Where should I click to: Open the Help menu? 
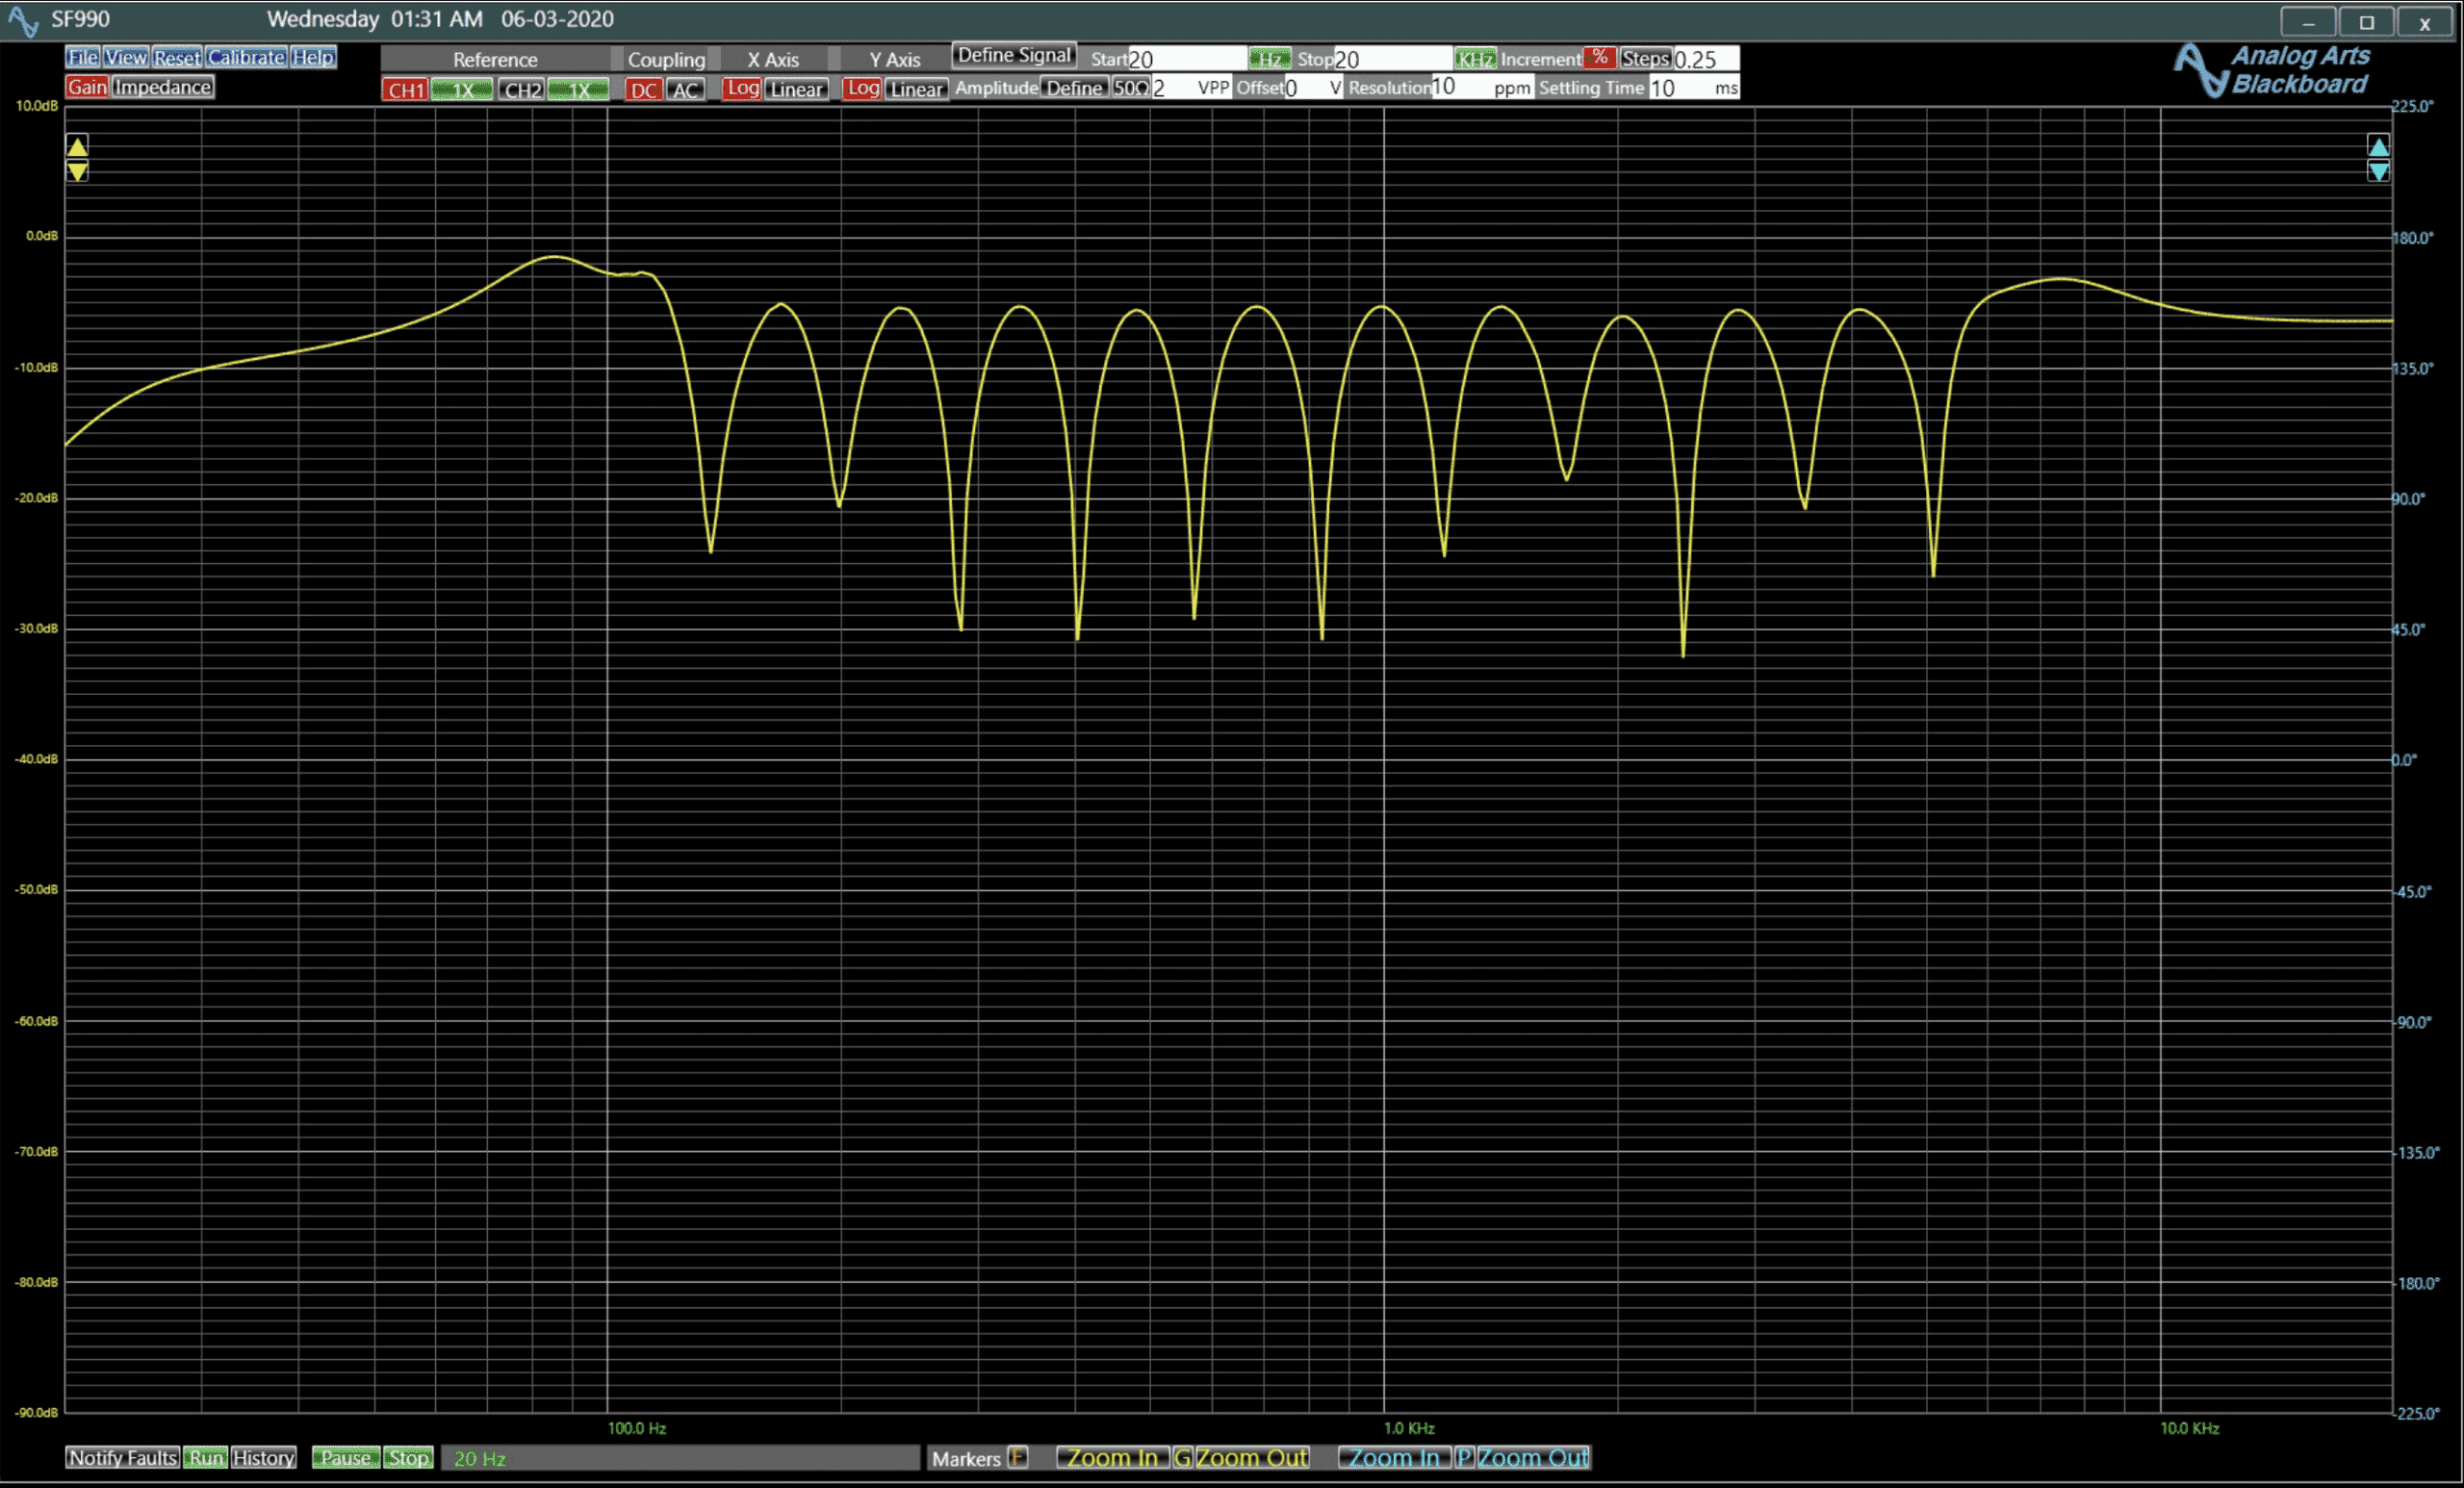coord(313,57)
